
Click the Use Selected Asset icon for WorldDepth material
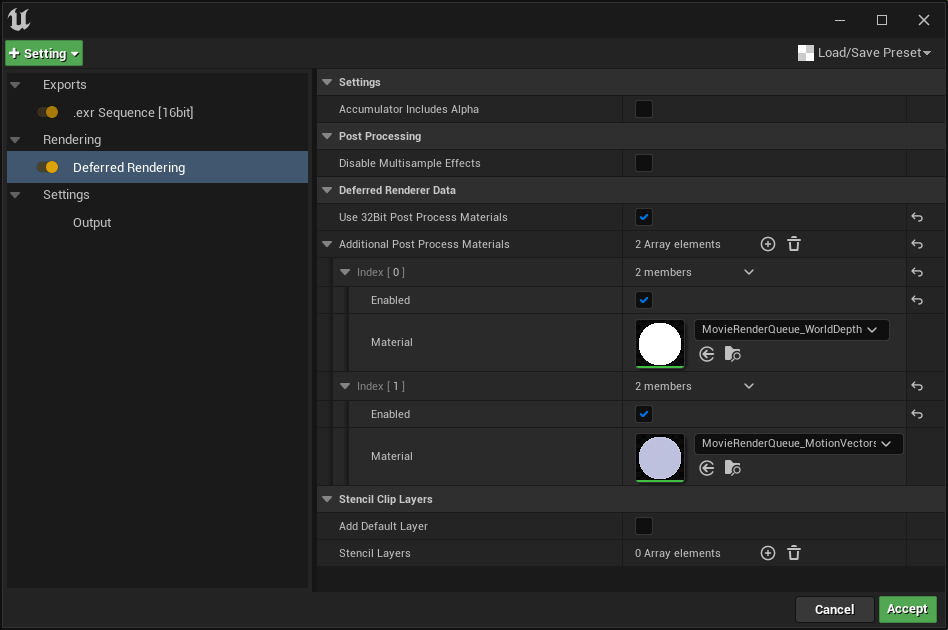point(706,354)
